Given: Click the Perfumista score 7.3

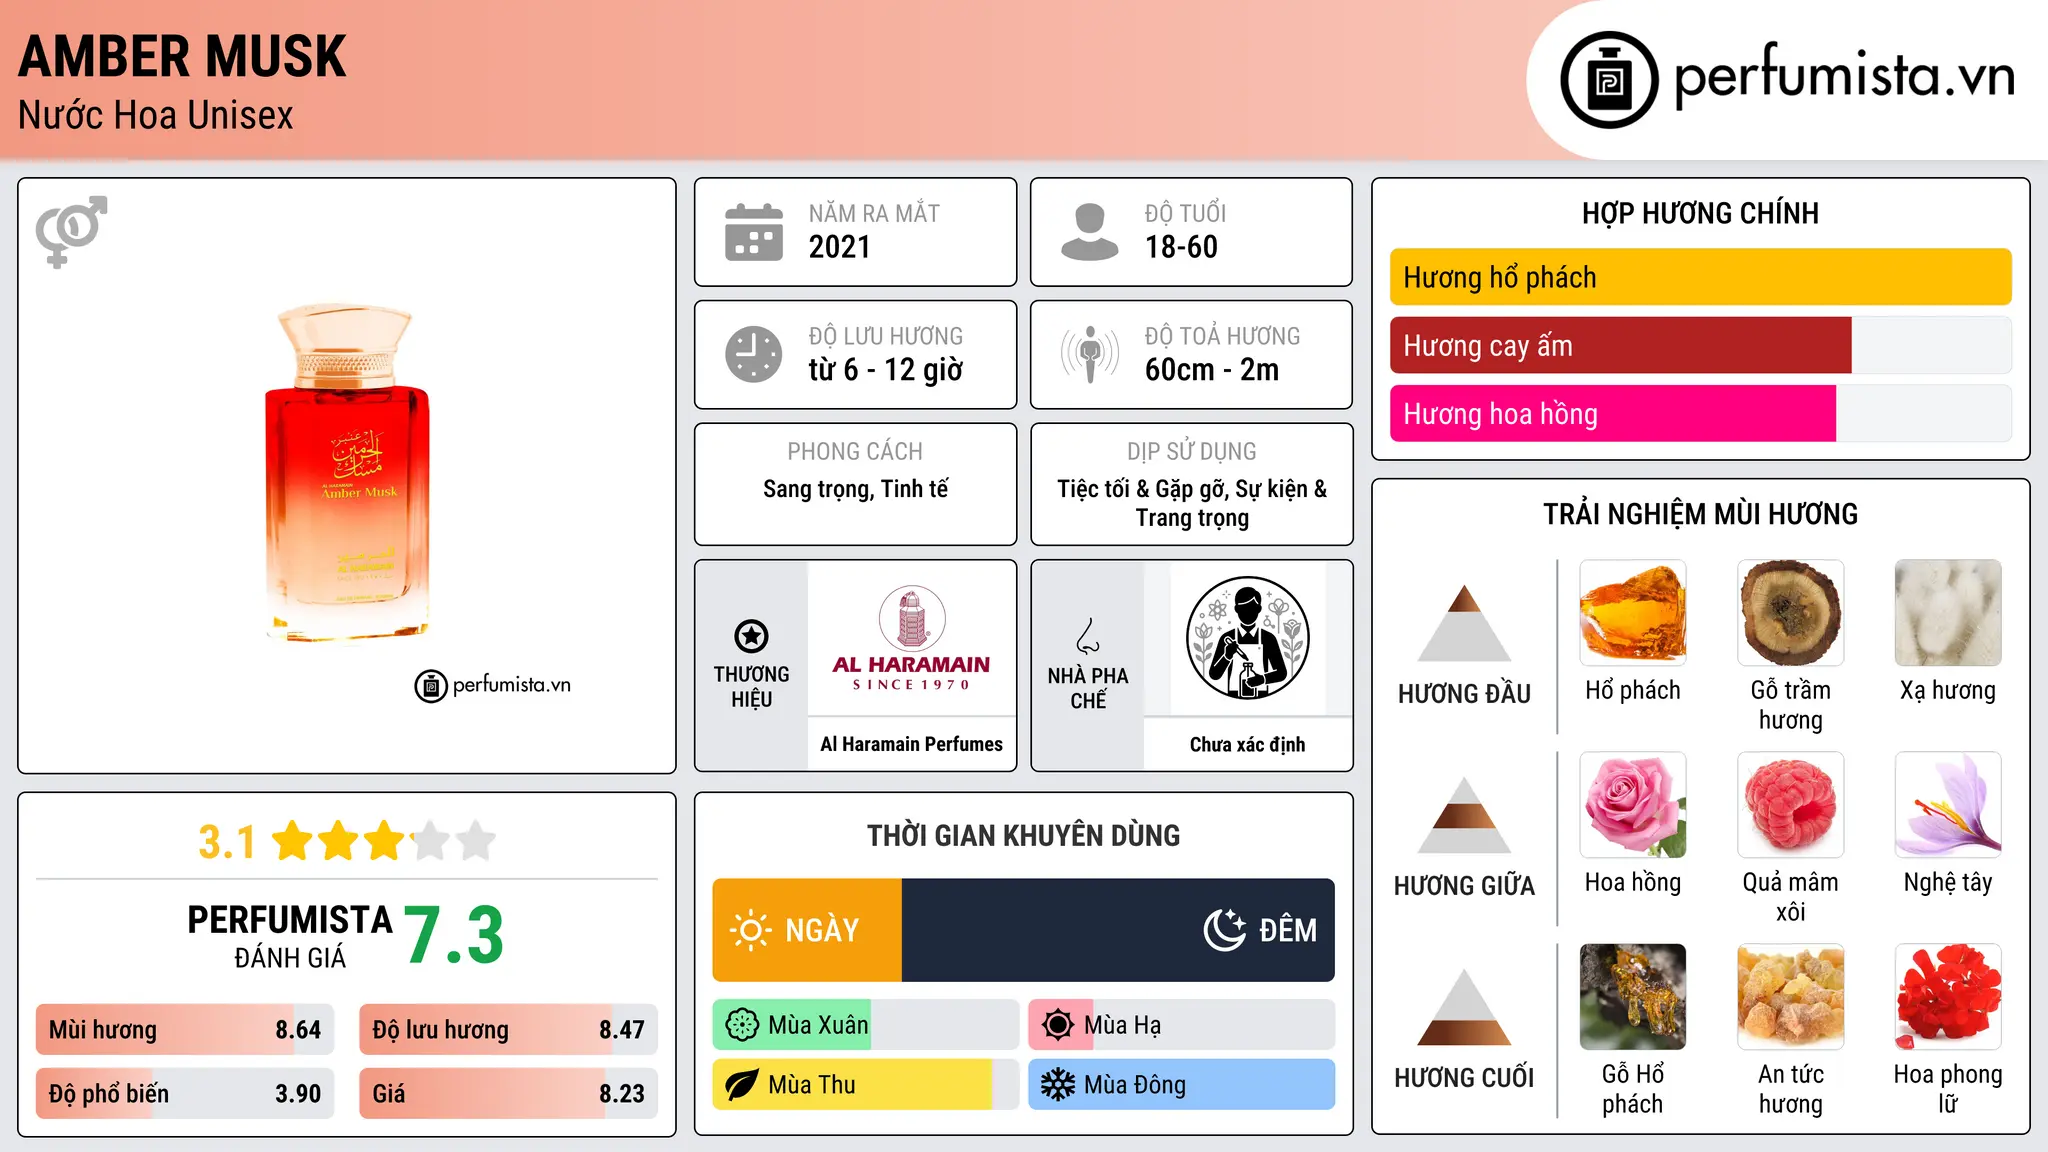Looking at the screenshot, I should (x=454, y=935).
